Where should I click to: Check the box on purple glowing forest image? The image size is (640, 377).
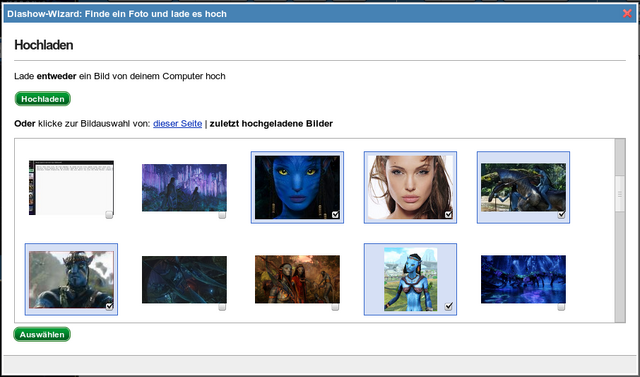pyautogui.click(x=222, y=215)
